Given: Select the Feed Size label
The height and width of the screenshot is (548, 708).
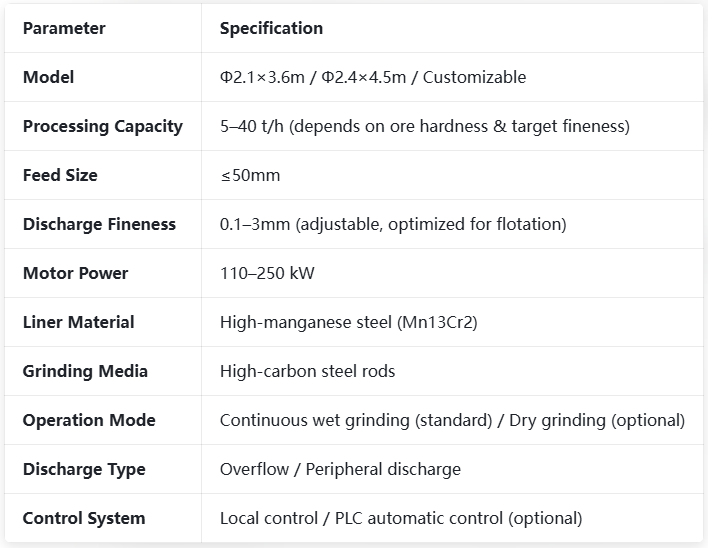Looking at the screenshot, I should (x=60, y=175).
